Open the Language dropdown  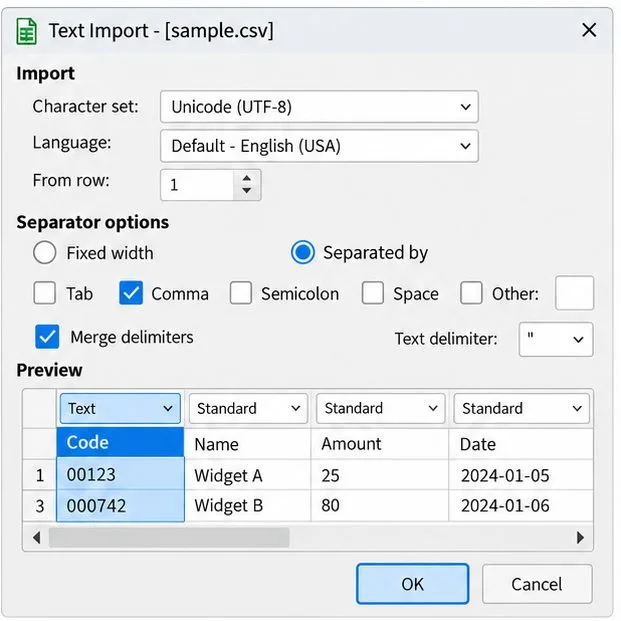[x=319, y=146]
